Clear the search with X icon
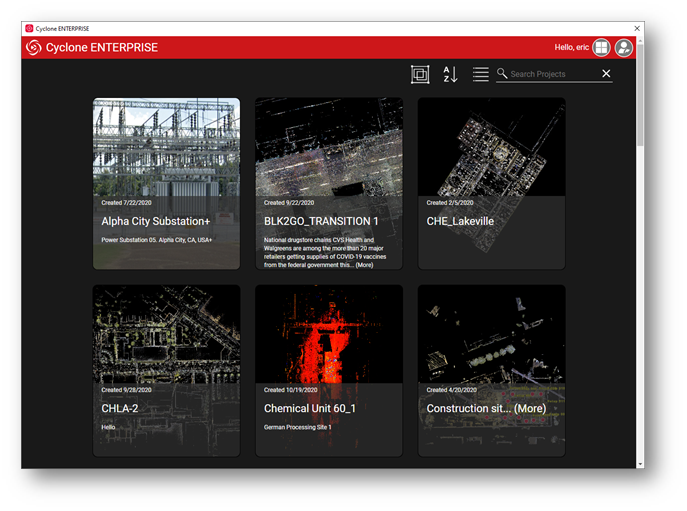The image size is (687, 511). (606, 74)
